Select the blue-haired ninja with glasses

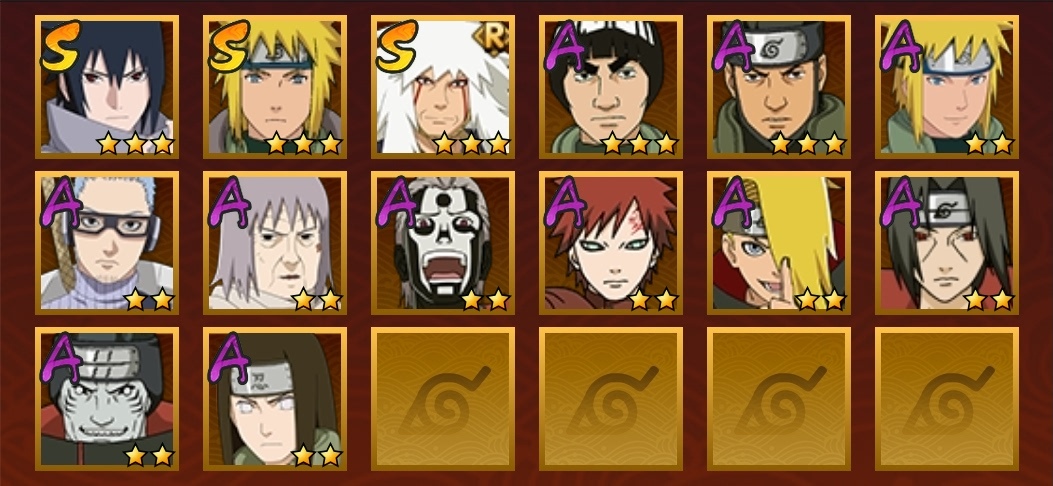click(107, 242)
